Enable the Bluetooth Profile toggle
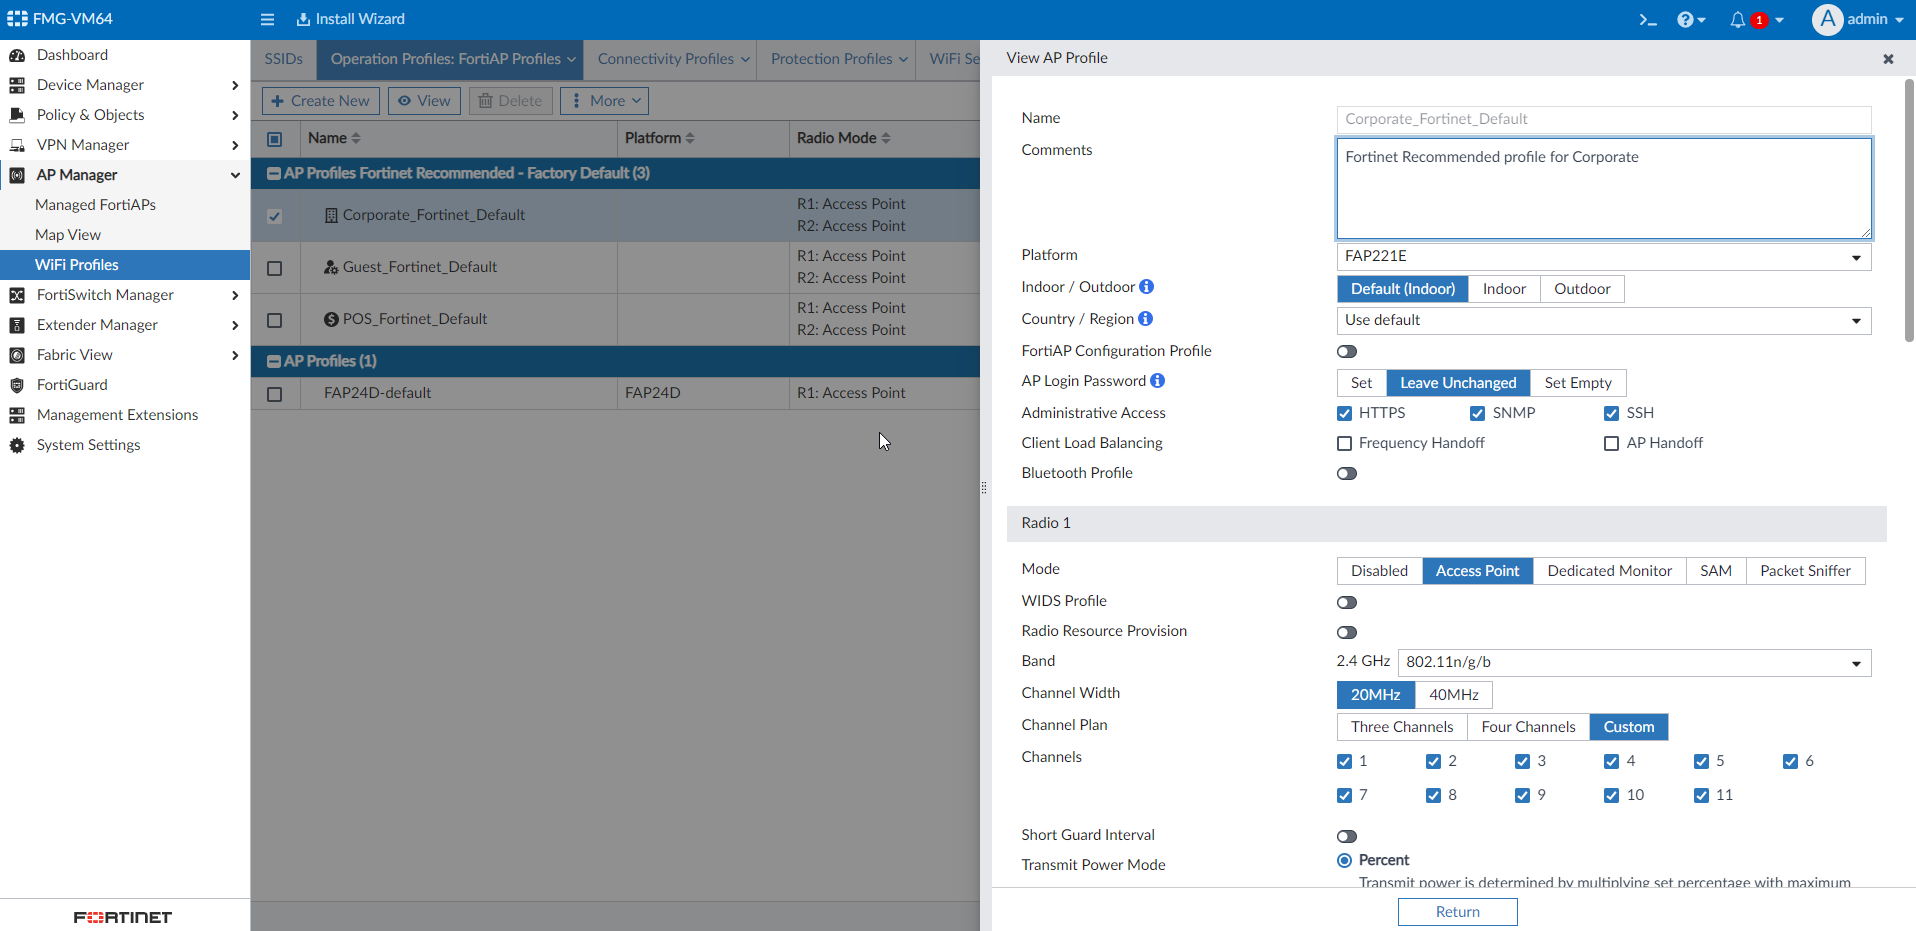Screen dimensions: 1916x931 tap(1347, 473)
